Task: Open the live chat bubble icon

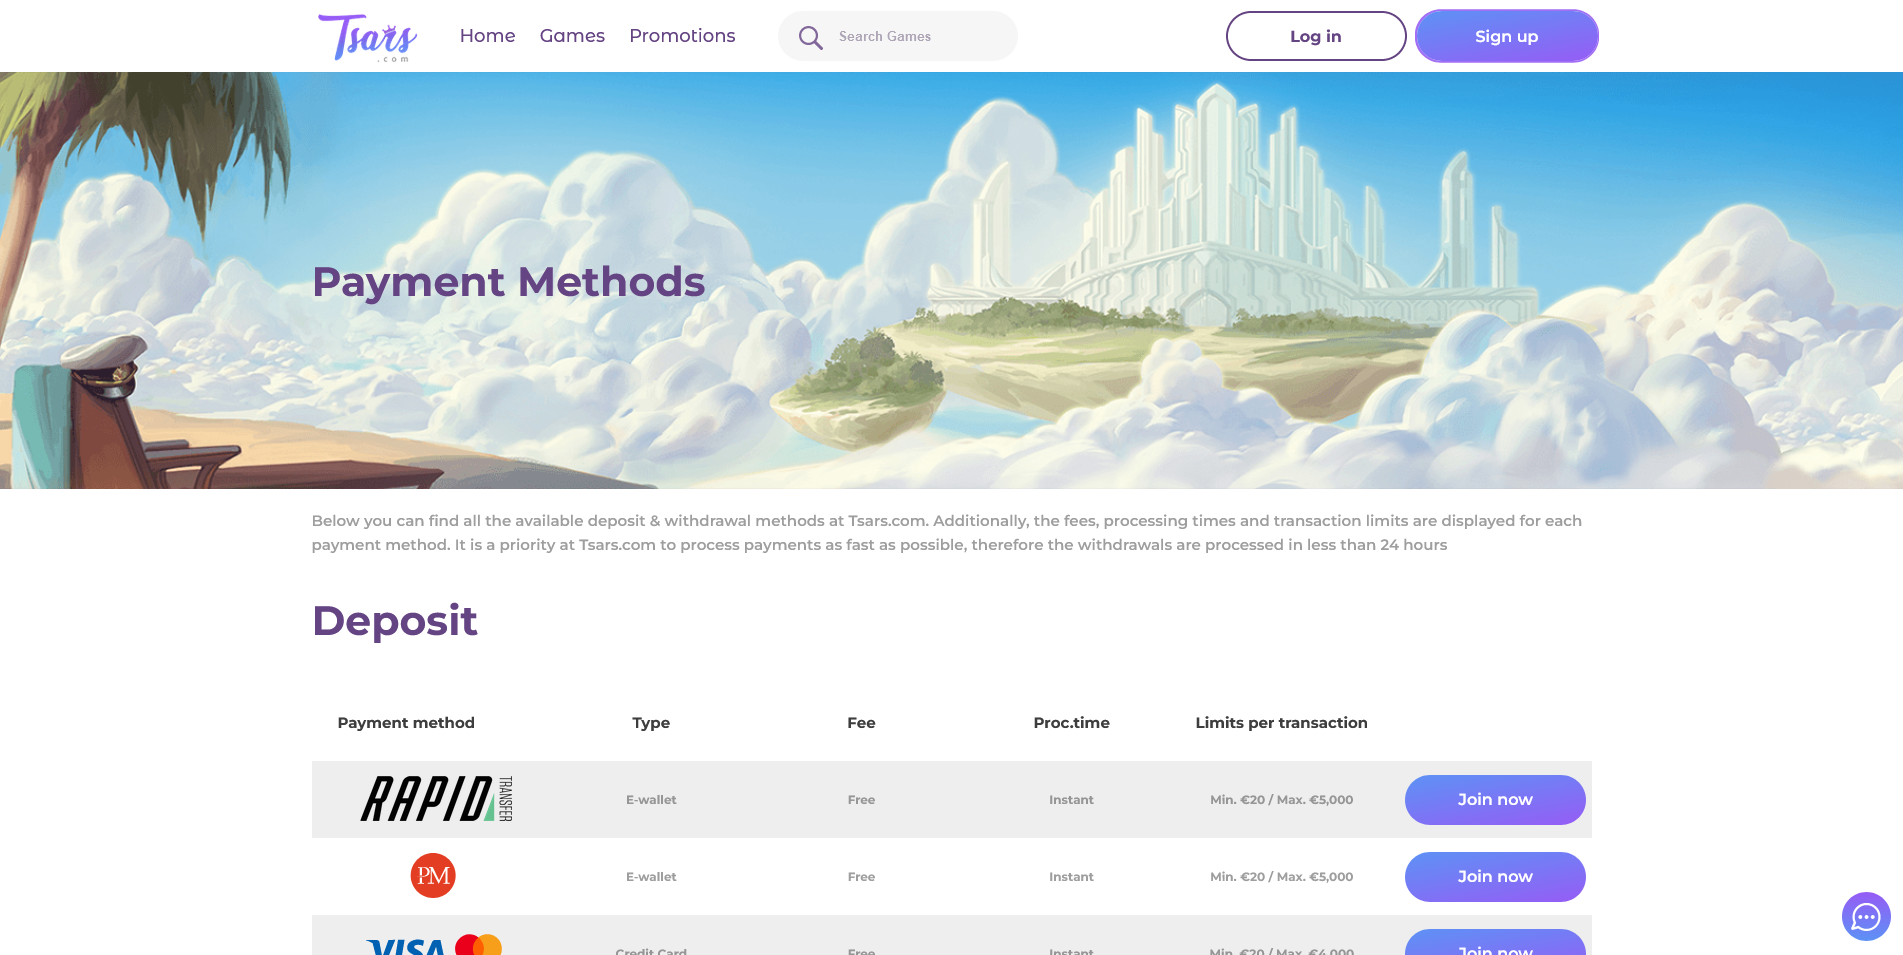Action: (1866, 916)
